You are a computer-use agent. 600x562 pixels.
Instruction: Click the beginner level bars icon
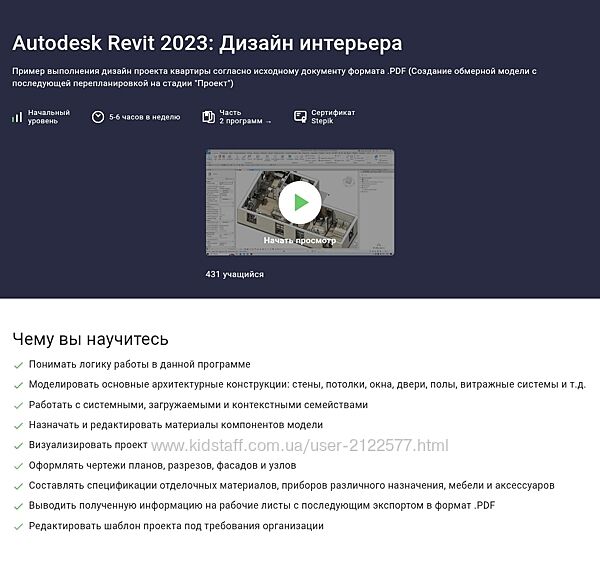tap(17, 117)
